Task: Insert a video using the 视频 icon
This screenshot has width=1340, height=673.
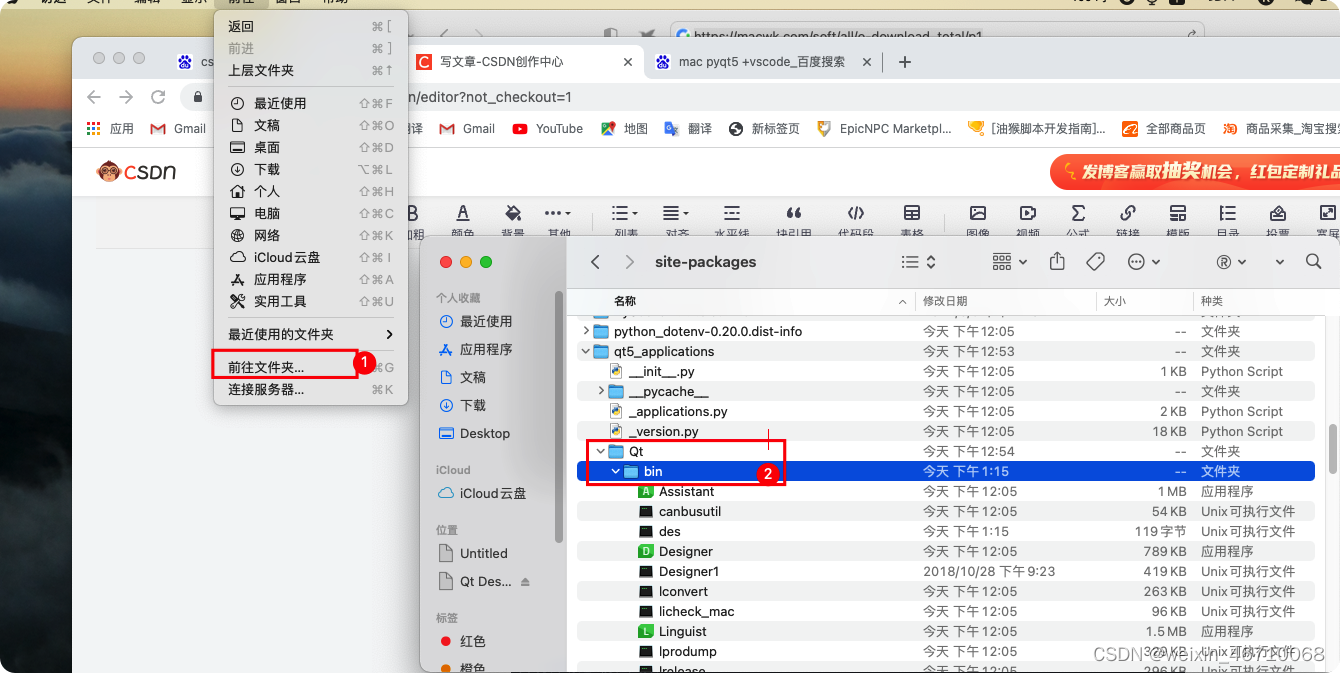Action: pos(1027,215)
